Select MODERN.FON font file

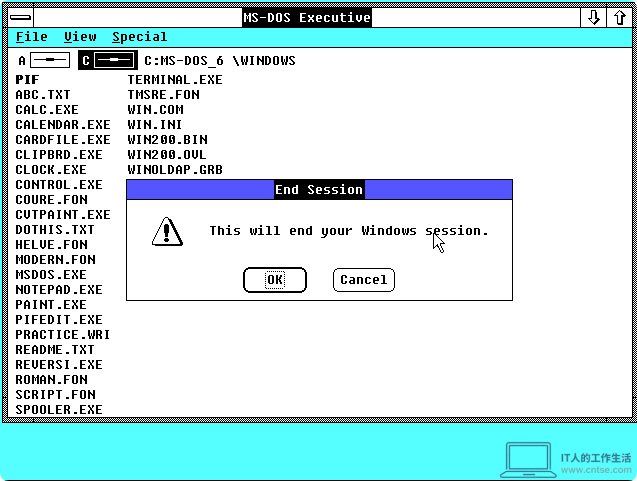pyautogui.click(x=55, y=260)
